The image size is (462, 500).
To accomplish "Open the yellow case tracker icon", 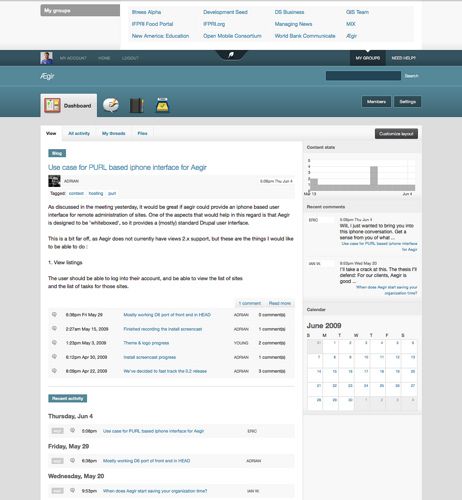I will pyautogui.click(x=162, y=105).
